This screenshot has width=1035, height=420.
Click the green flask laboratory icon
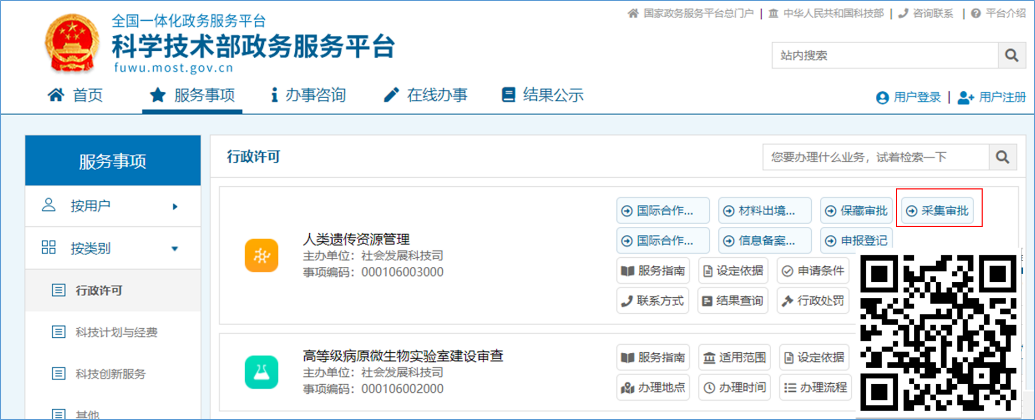tap(261, 372)
